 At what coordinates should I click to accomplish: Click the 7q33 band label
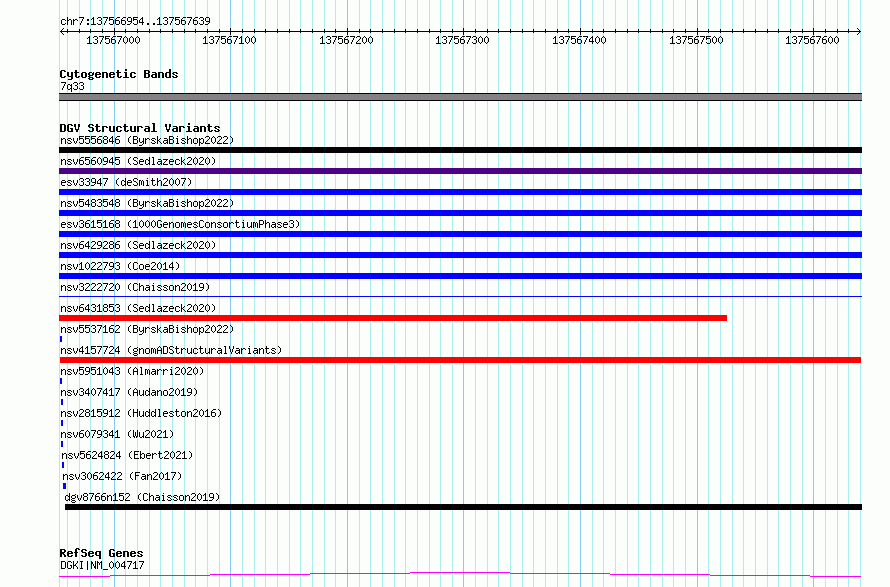pos(72,86)
